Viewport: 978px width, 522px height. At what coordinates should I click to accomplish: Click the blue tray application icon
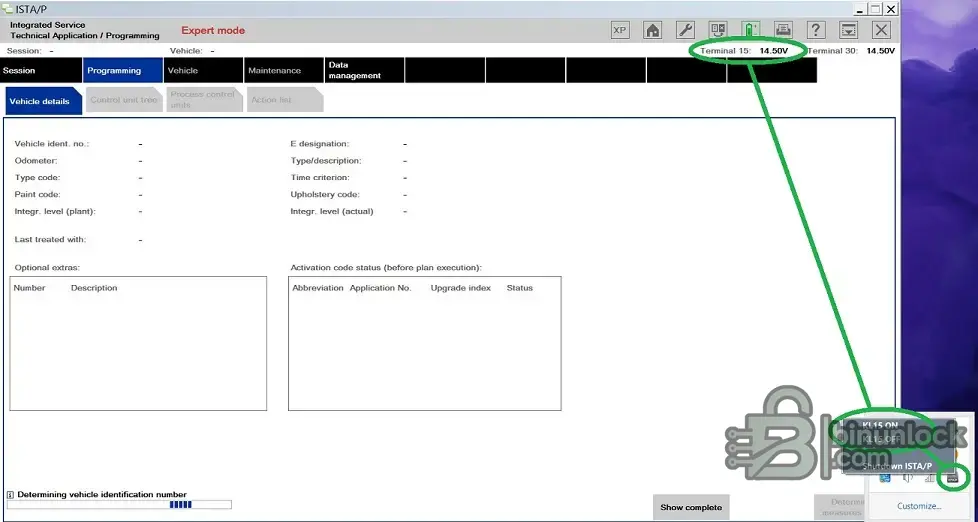click(885, 478)
